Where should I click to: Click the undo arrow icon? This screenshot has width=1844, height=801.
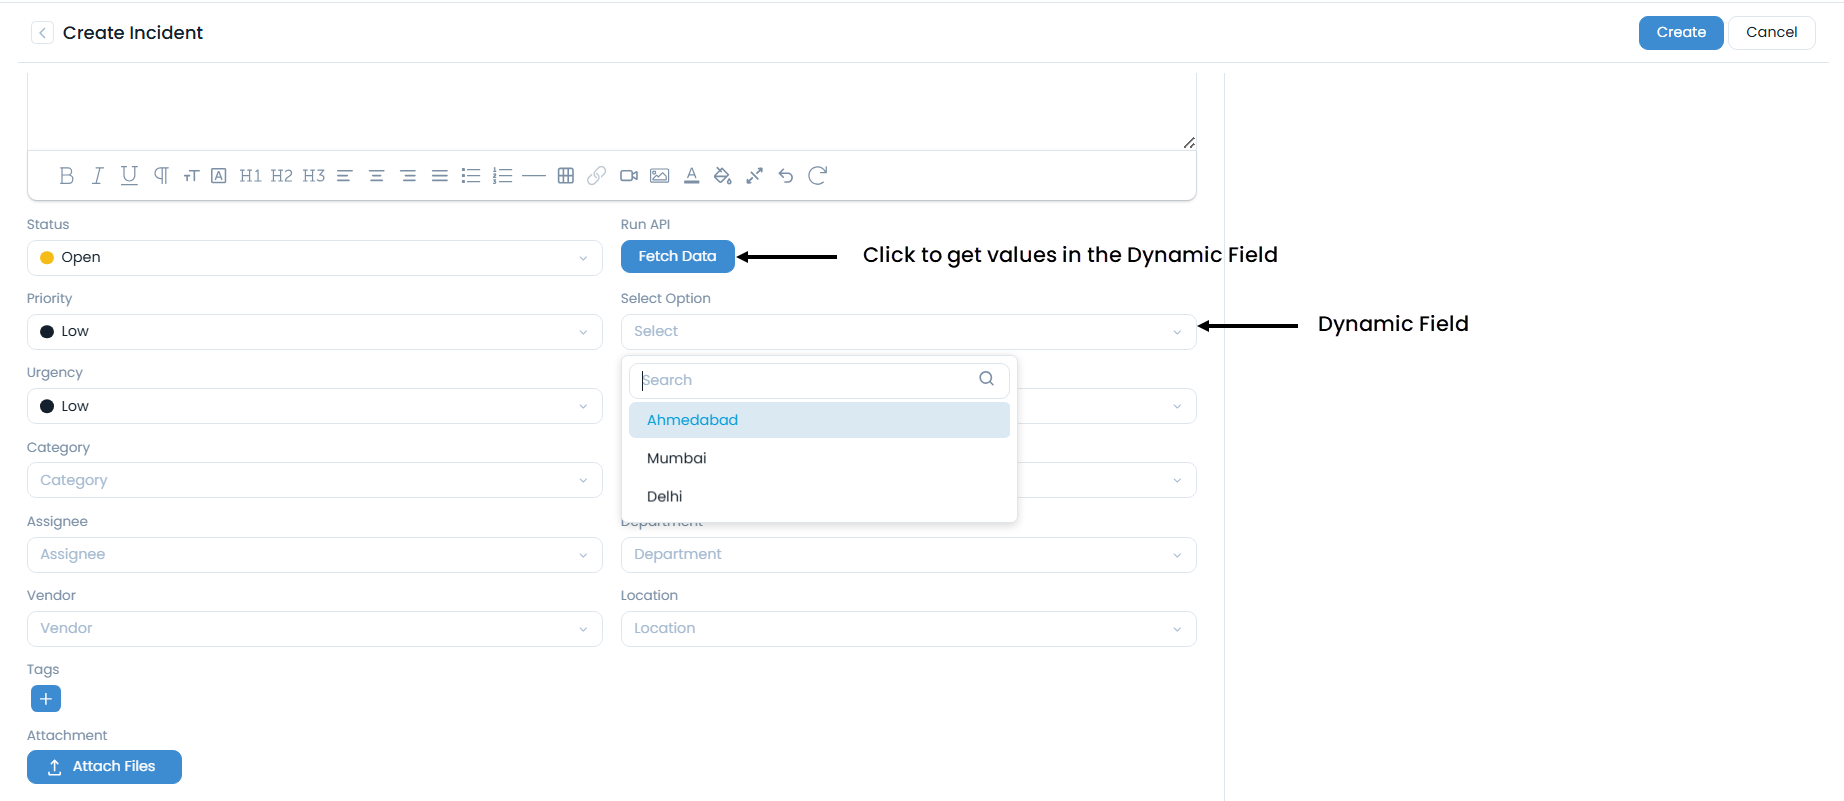coord(786,176)
